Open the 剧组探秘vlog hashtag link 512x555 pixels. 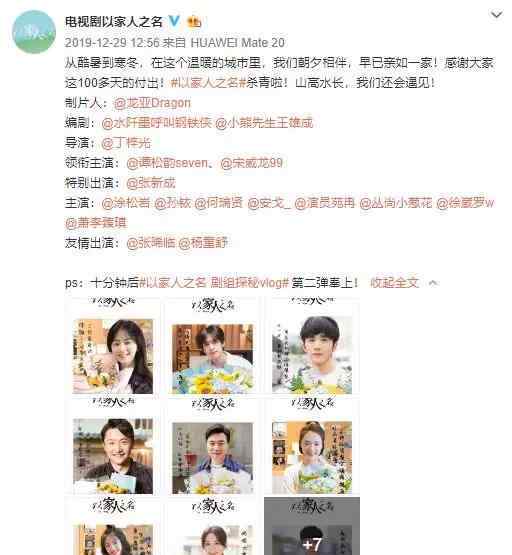click(214, 283)
